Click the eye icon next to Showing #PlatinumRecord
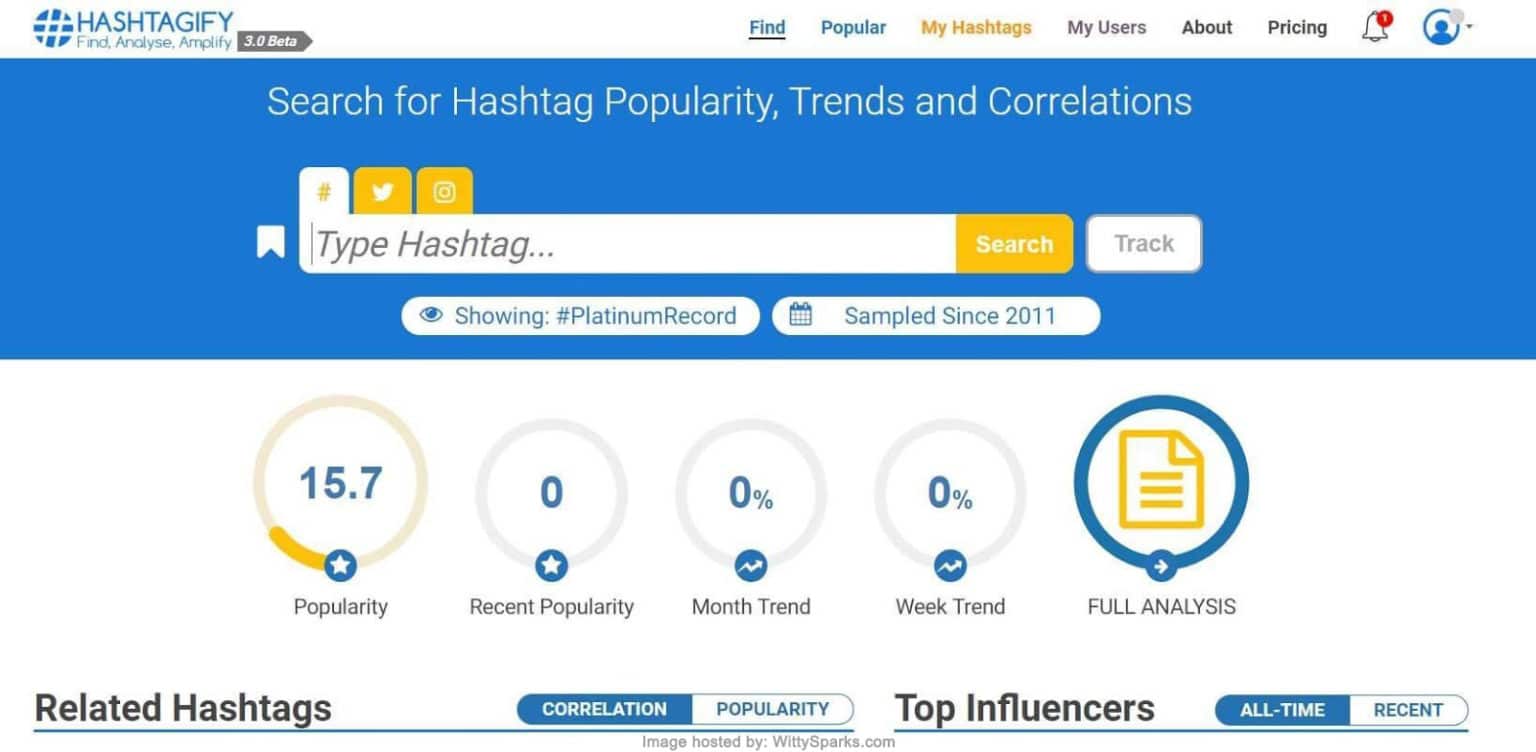This screenshot has width=1536, height=752. coord(430,315)
